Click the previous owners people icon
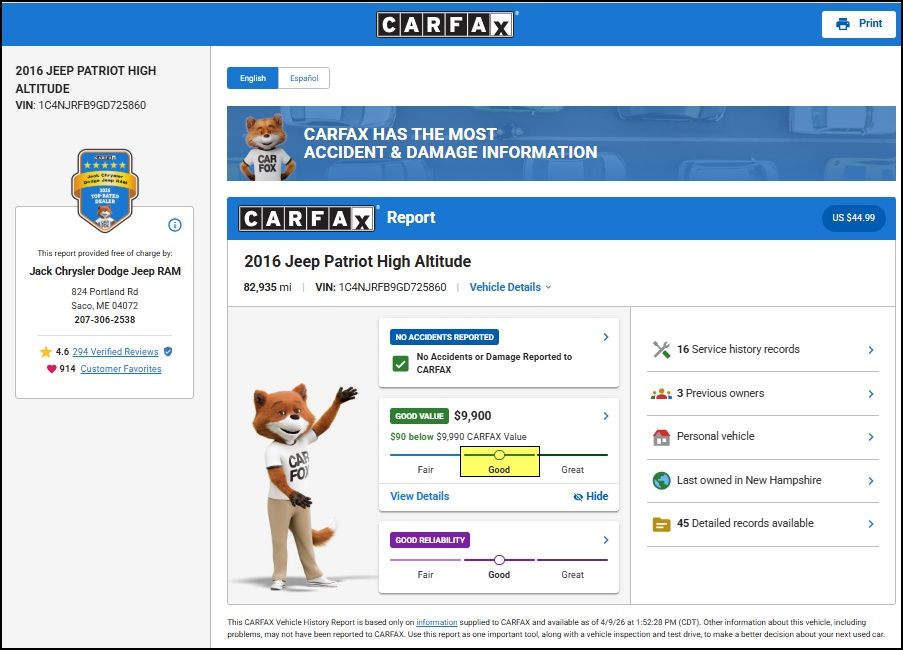 click(x=661, y=394)
